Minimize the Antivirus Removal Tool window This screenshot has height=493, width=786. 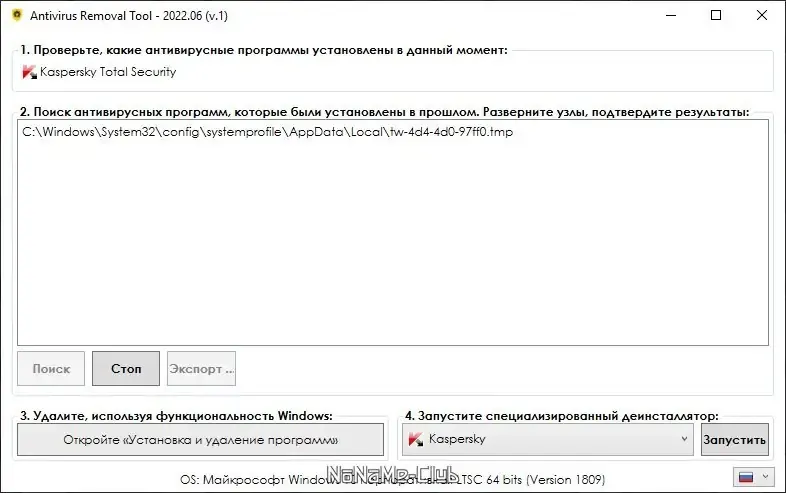671,16
